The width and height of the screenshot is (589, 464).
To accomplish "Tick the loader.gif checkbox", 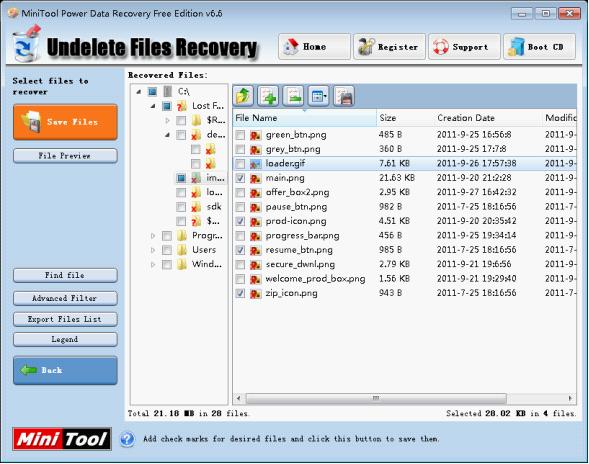I will (x=240, y=164).
